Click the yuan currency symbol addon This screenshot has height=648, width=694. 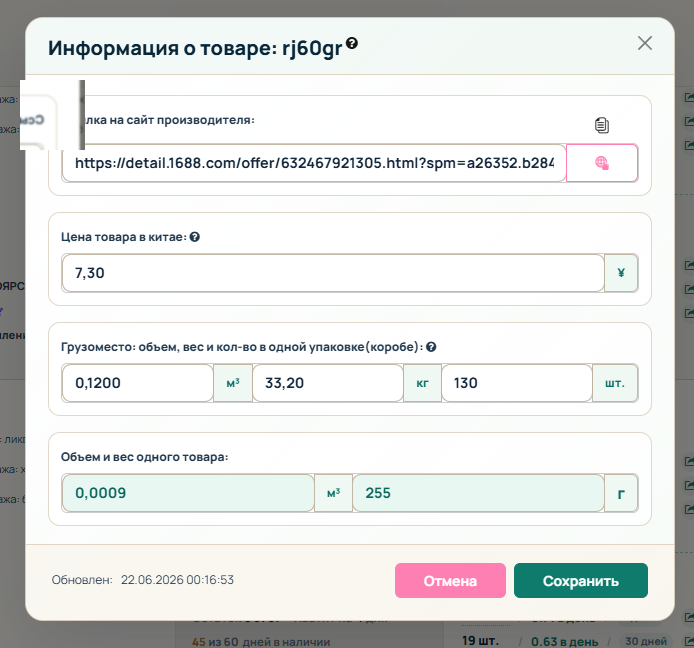[x=621, y=273]
